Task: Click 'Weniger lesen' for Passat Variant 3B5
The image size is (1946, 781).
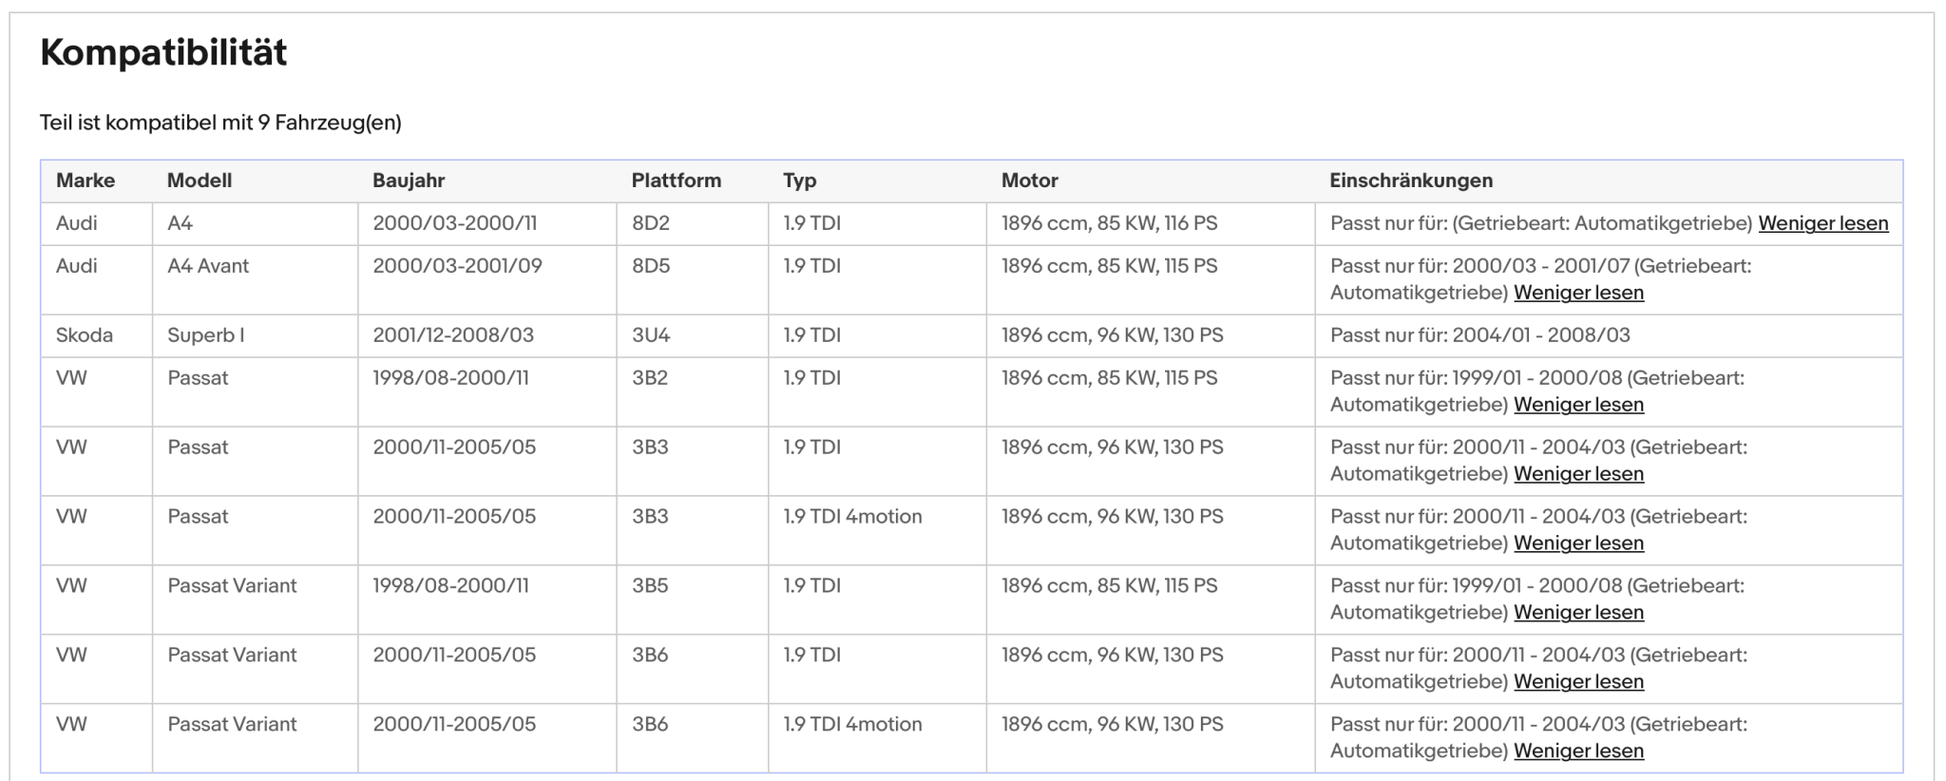Action: click(x=1578, y=612)
